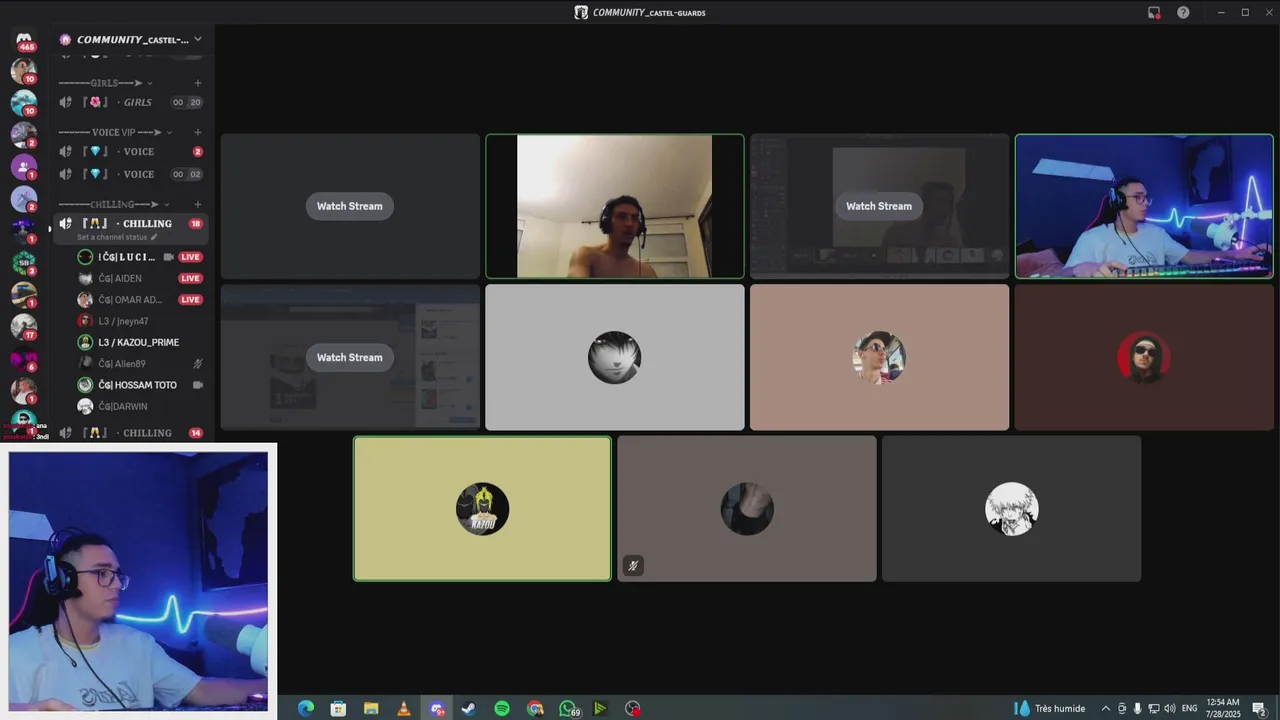
Task: Open the purple people server icon
Action: 24,167
